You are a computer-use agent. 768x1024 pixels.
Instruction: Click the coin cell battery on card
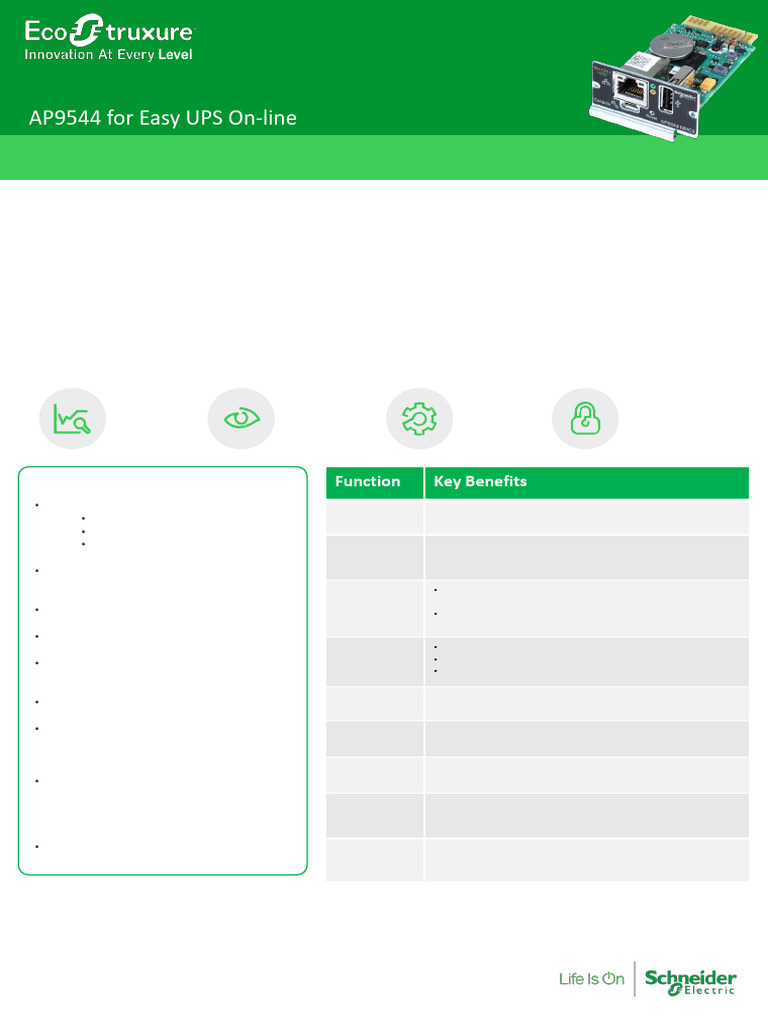669,45
